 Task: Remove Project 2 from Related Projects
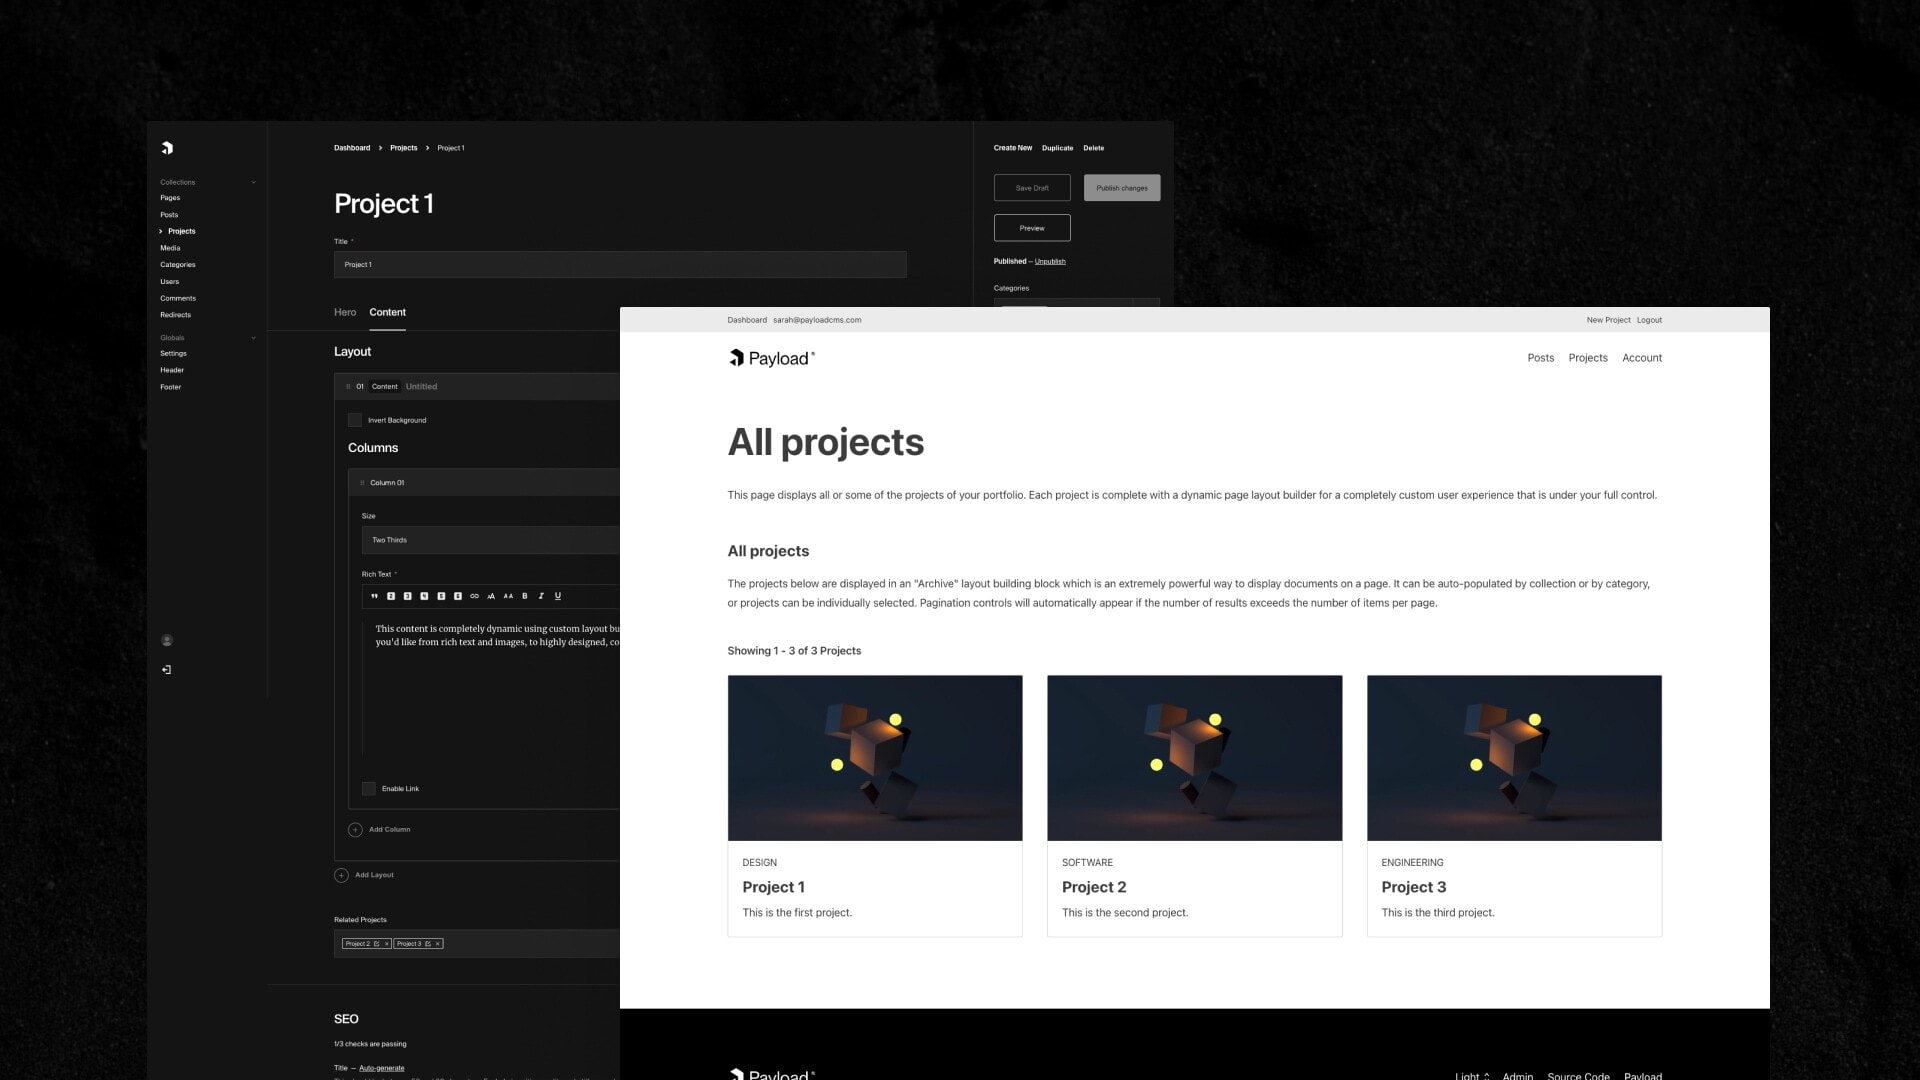(387, 944)
